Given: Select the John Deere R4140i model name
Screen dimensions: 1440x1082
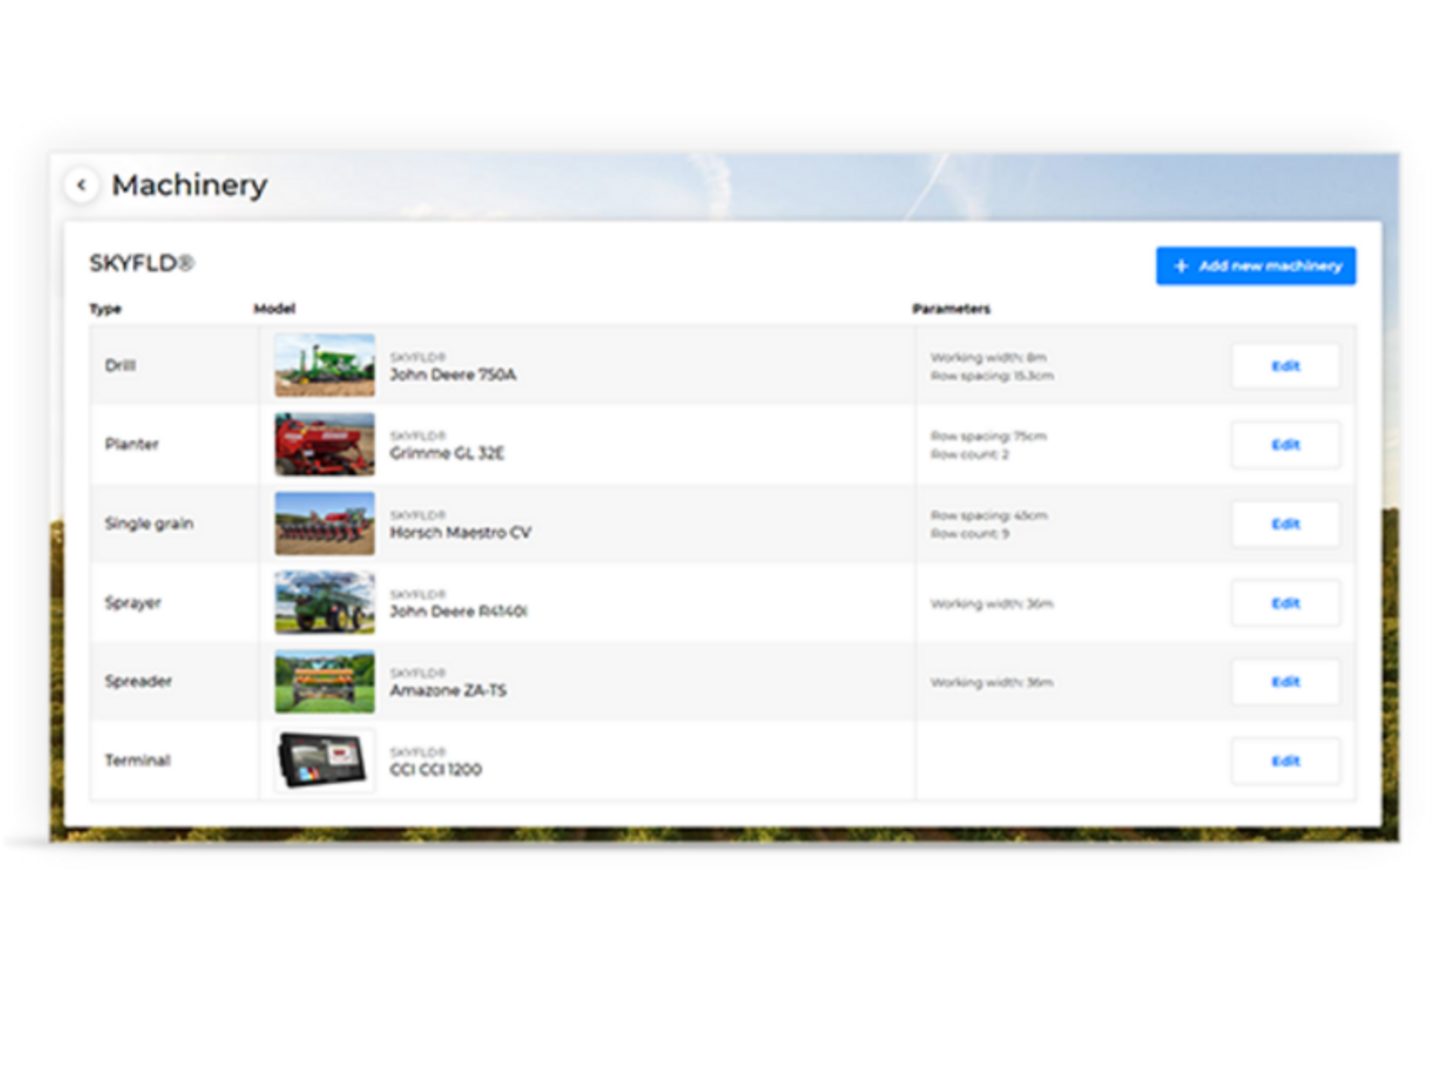Looking at the screenshot, I should (458, 612).
